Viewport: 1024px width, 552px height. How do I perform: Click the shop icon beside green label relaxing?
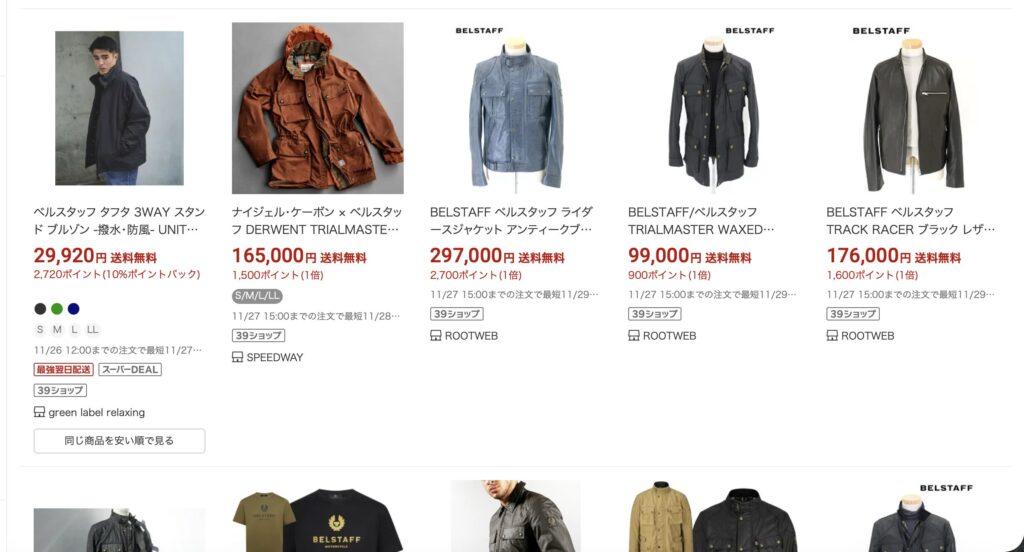point(39,412)
